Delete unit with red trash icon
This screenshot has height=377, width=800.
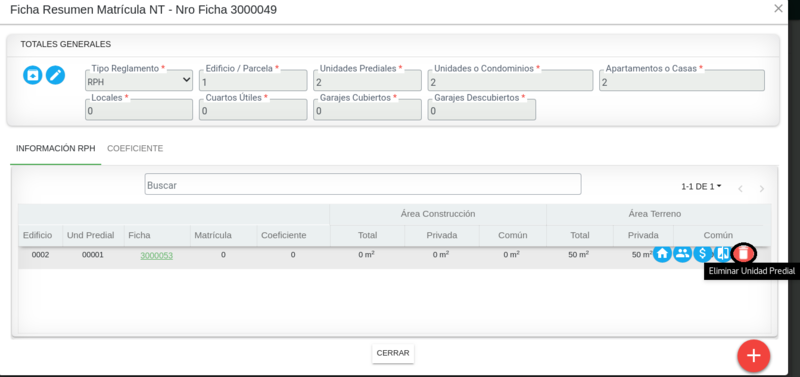coord(744,253)
